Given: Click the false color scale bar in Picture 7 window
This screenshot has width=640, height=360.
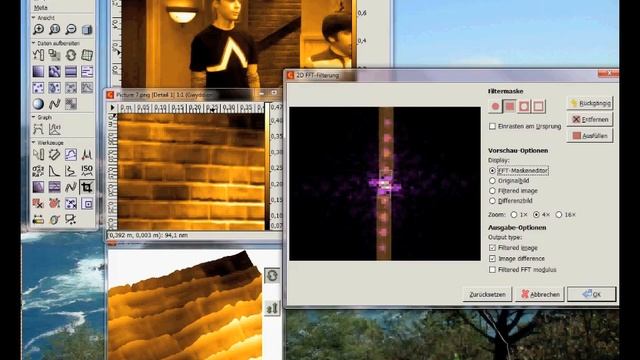Looking at the screenshot, I should click(268, 167).
